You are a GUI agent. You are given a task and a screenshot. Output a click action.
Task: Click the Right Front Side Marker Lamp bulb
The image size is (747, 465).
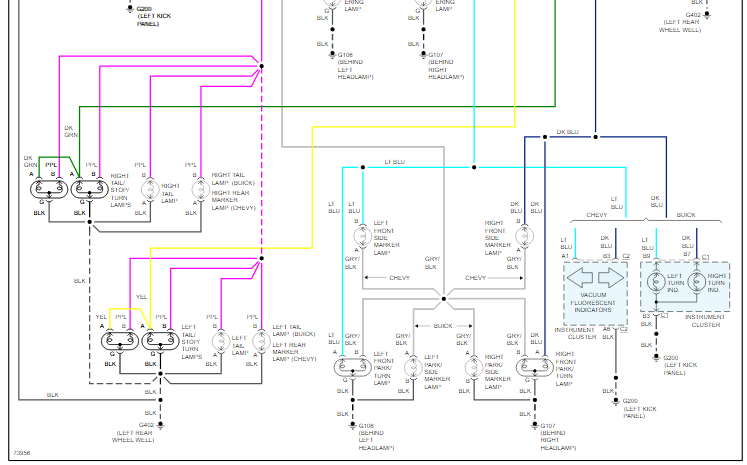click(x=525, y=236)
